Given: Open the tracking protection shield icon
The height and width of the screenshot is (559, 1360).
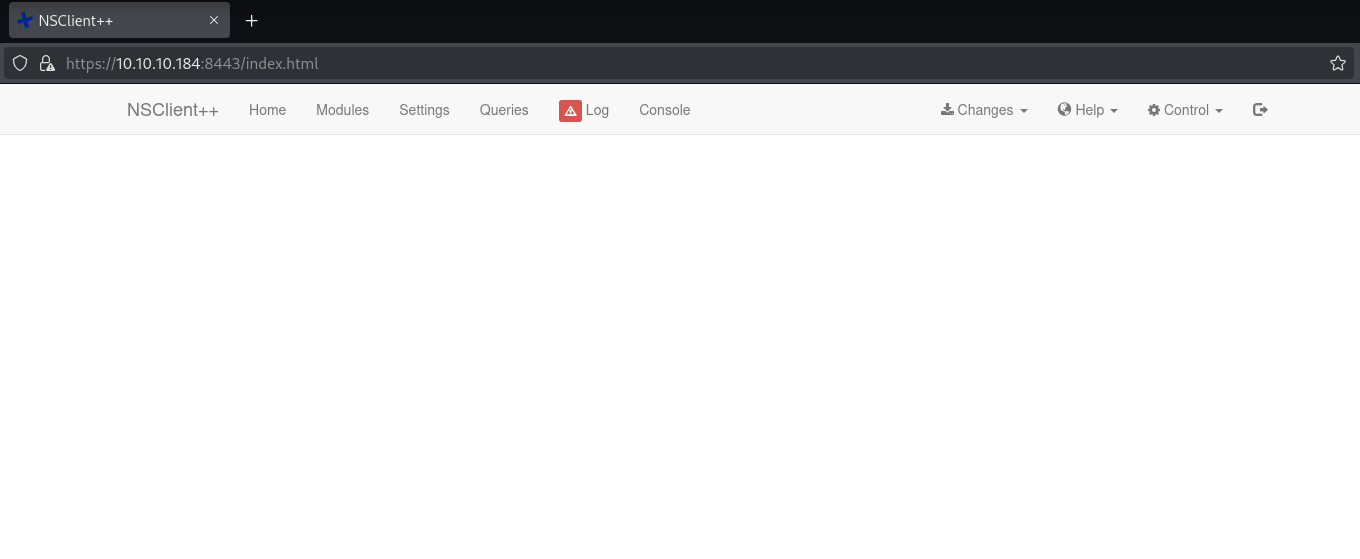Looking at the screenshot, I should point(19,64).
